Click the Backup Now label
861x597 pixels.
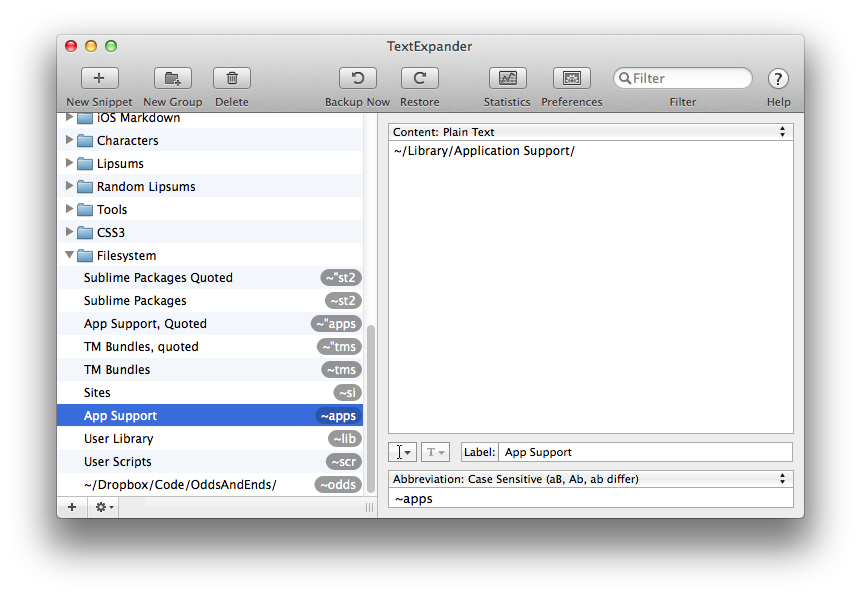coord(357,102)
